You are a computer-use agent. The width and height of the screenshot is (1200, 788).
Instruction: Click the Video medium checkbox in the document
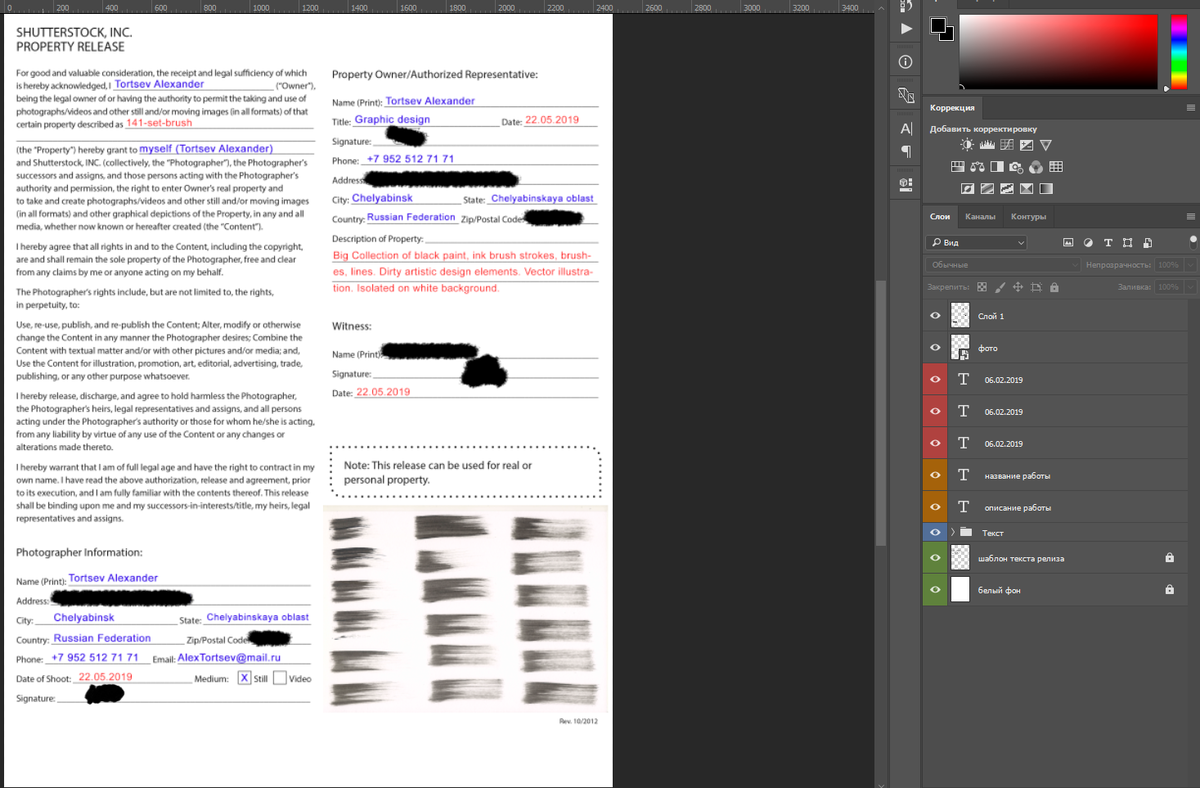point(280,678)
